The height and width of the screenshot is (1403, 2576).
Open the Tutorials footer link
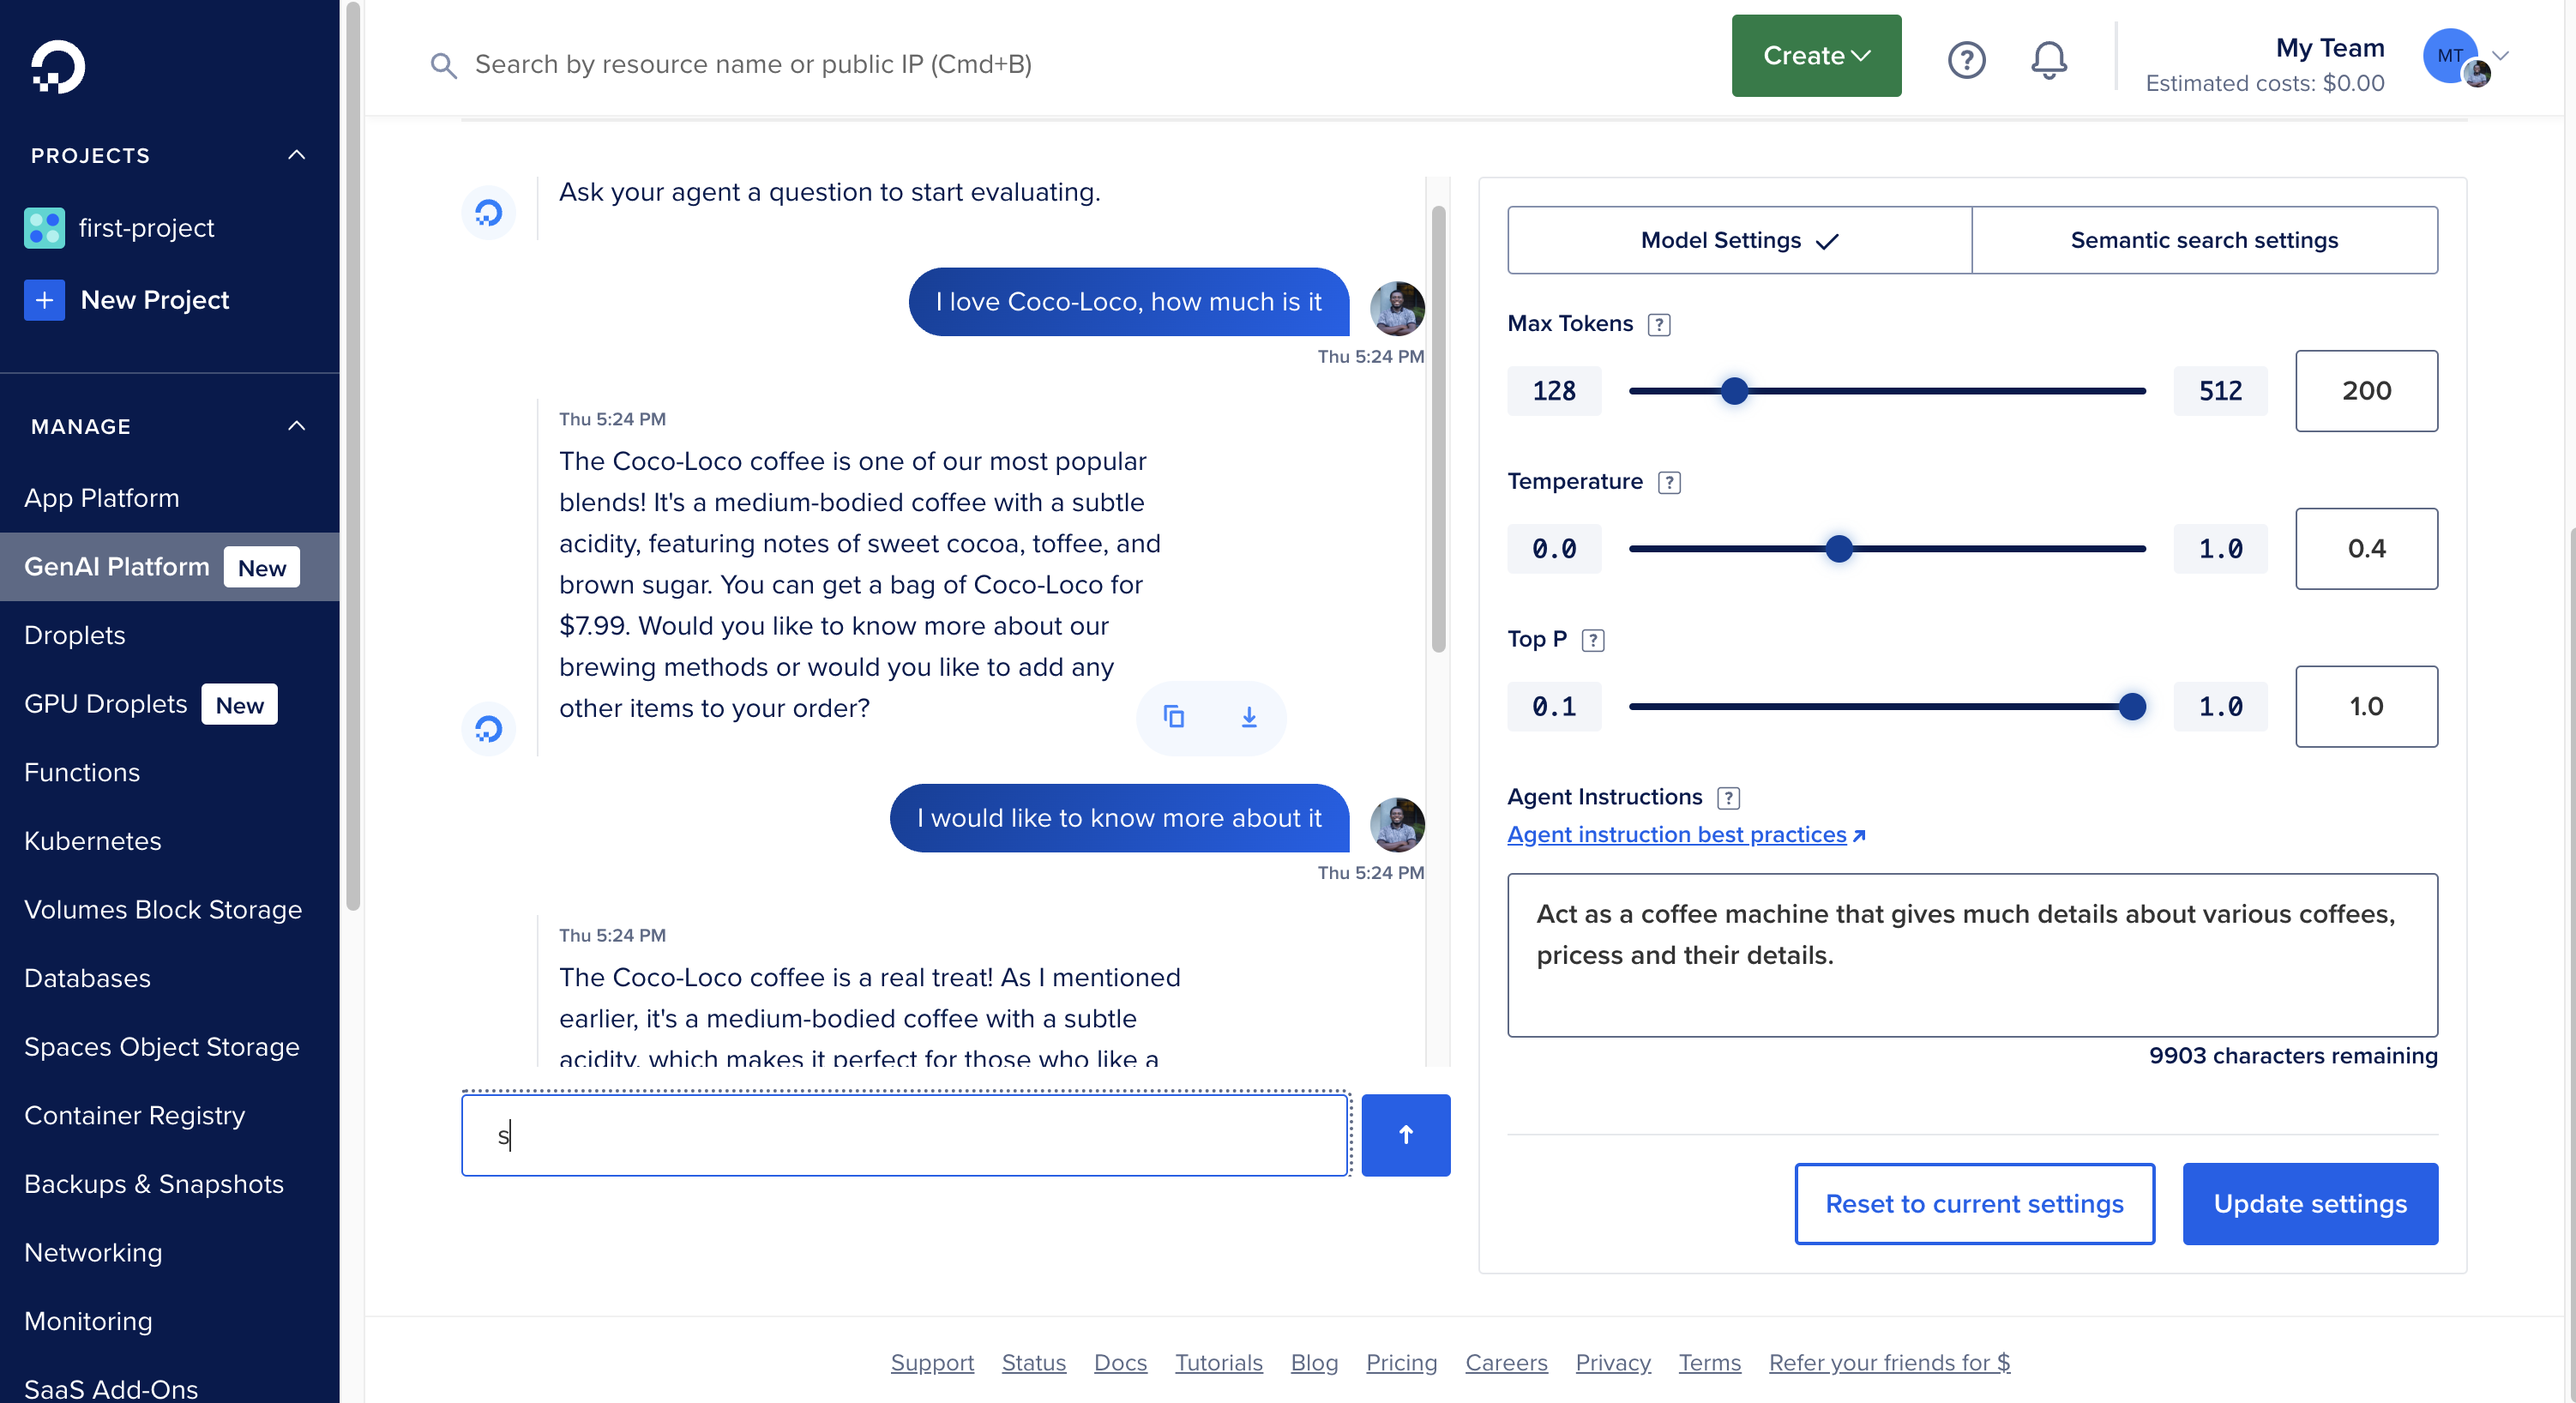coord(1218,1362)
